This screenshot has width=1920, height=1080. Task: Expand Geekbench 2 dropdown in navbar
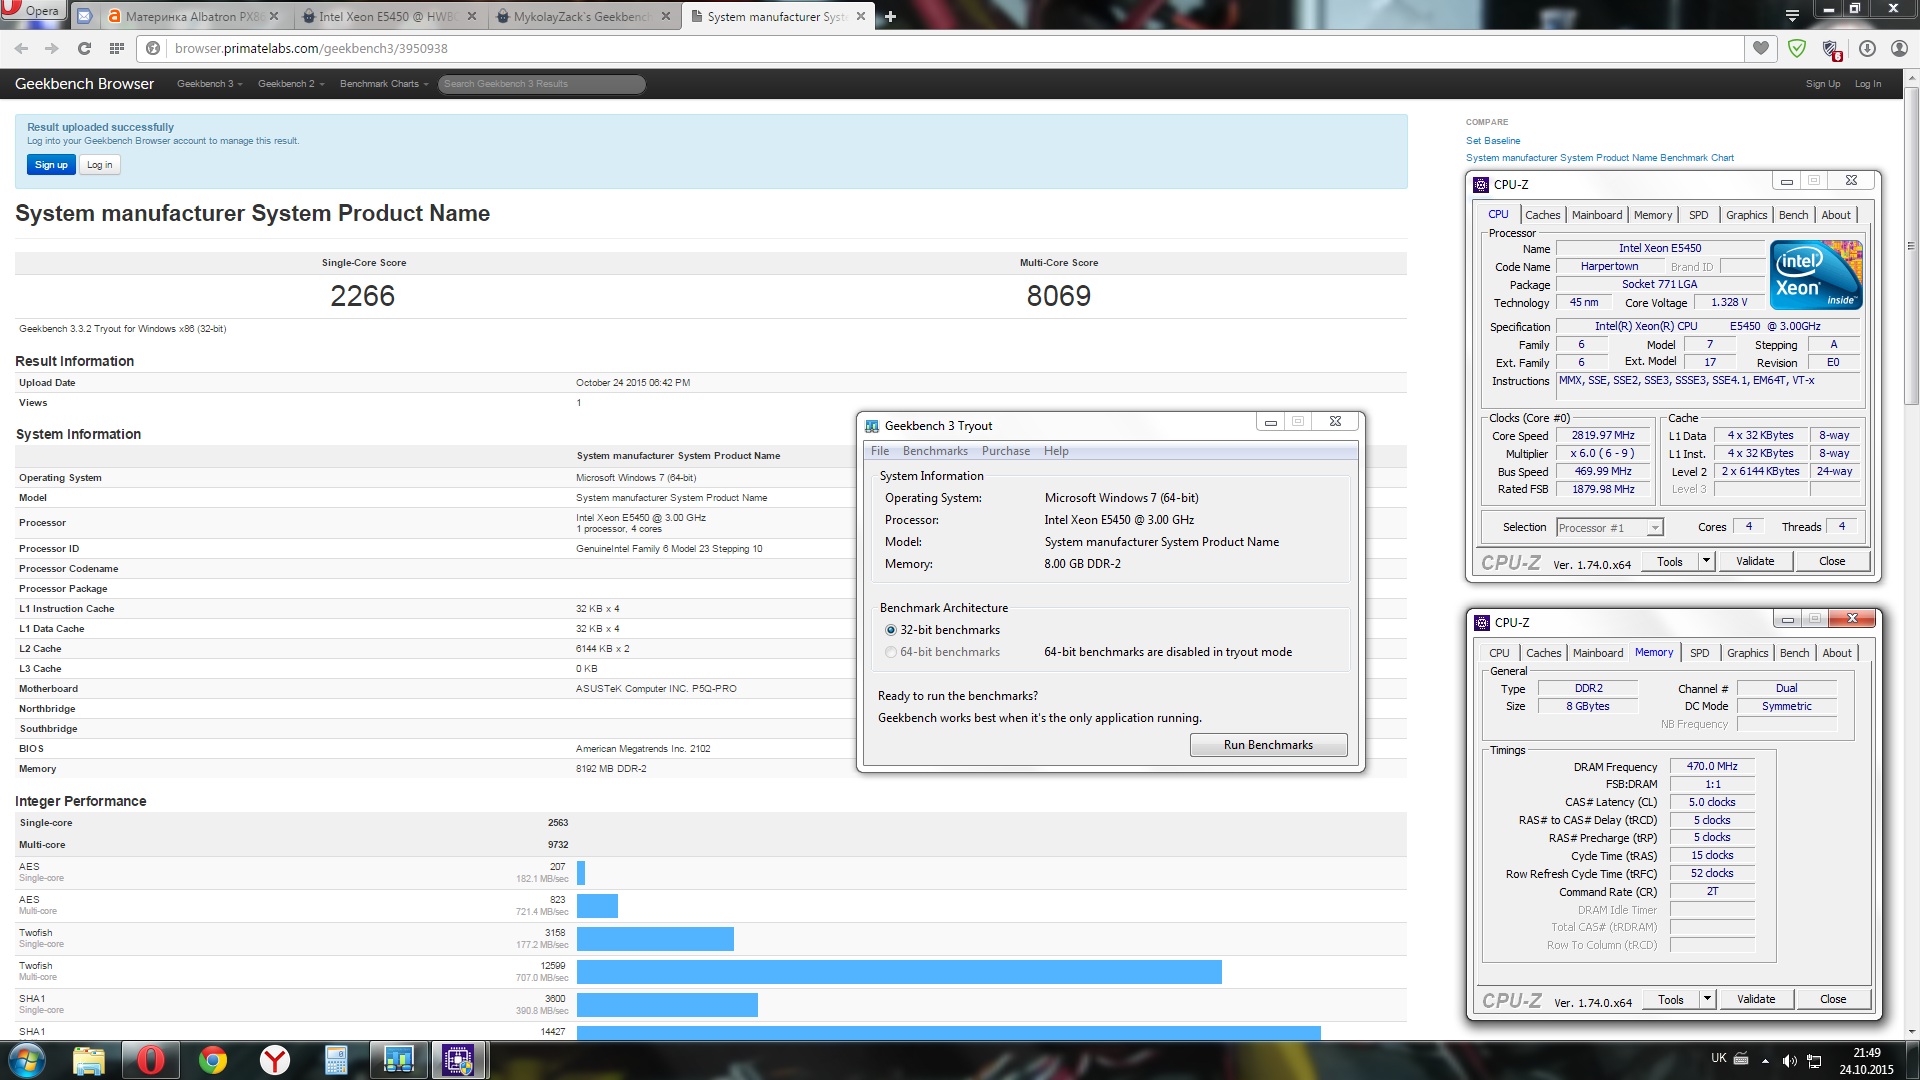pos(290,84)
